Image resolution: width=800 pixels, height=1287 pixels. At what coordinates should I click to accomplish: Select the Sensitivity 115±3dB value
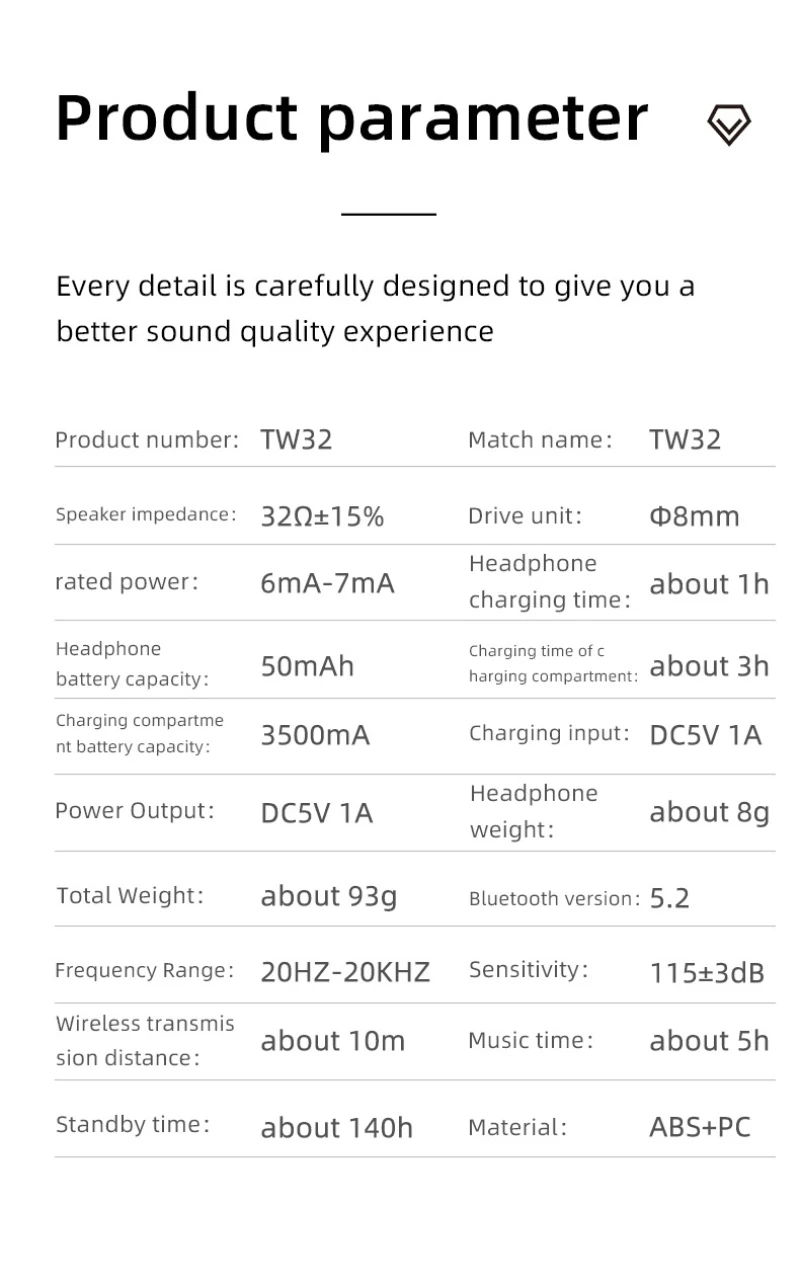[706, 972]
